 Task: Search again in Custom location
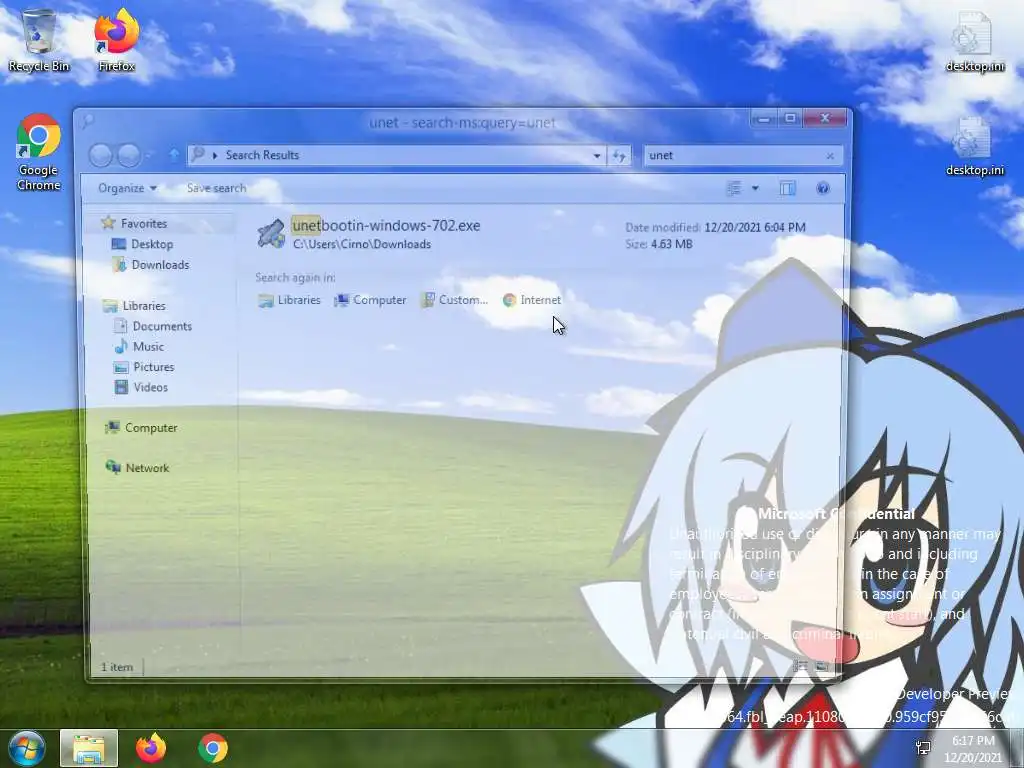[x=455, y=300]
